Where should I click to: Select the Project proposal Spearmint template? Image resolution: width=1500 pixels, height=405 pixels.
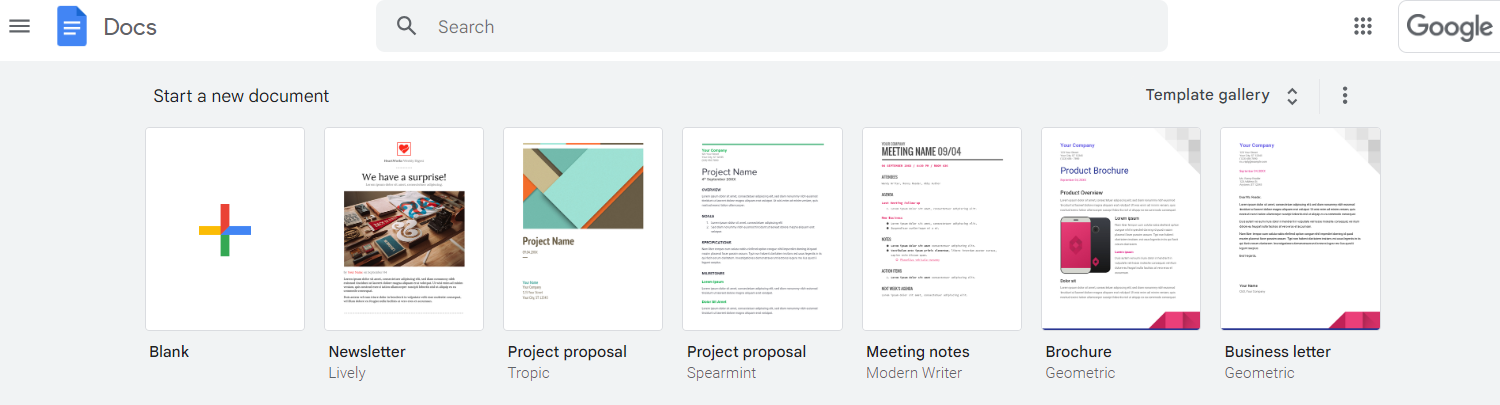click(762, 229)
